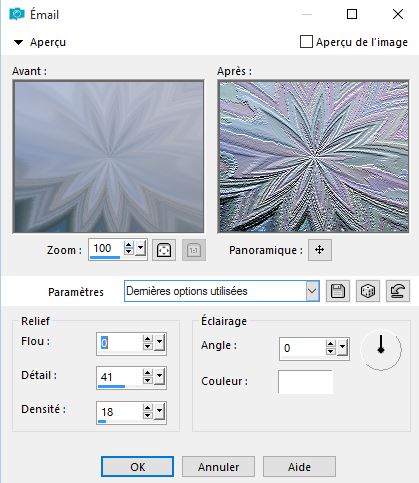Open help with the Aide button
Viewport: 419px width, 483px height.
pos(299,467)
